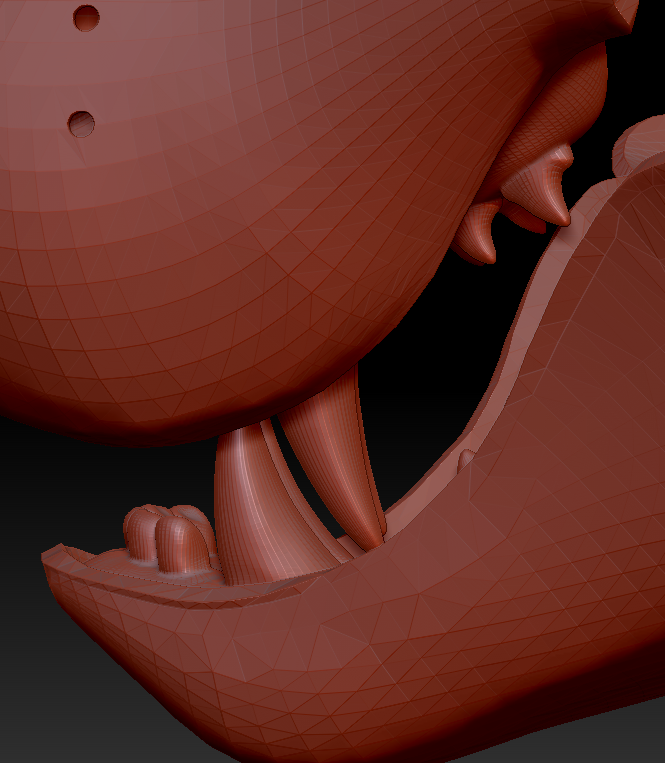Click the upper round hole on the head
The width and height of the screenshot is (665, 763).
click(x=87, y=18)
